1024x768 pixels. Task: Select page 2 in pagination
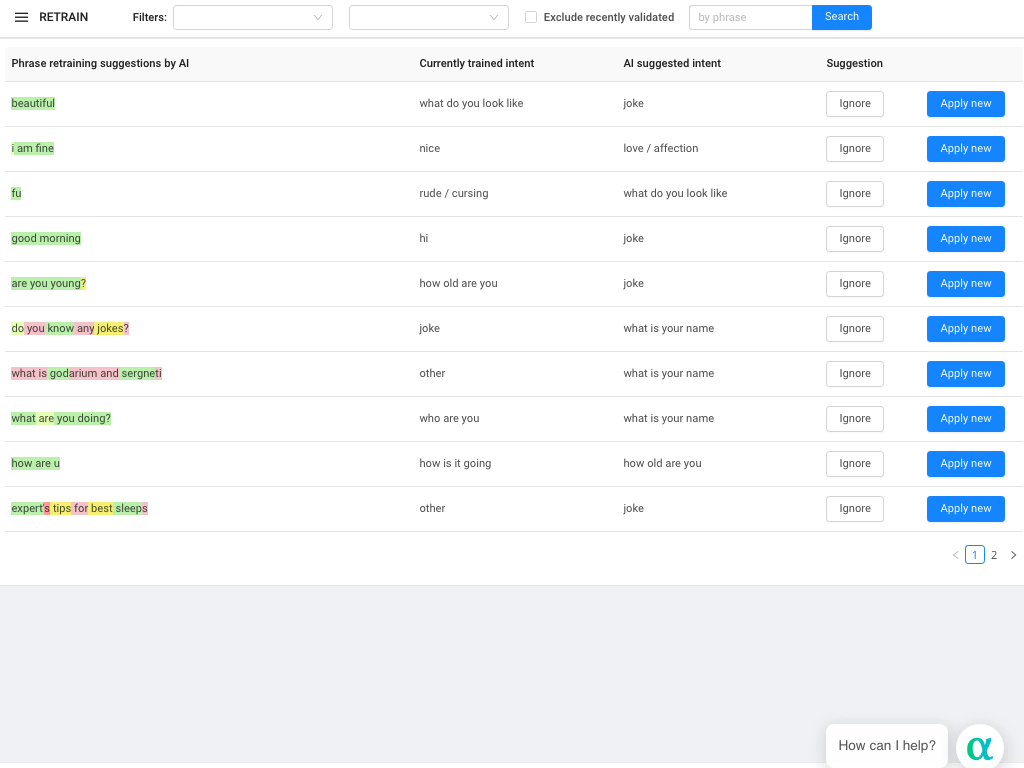994,555
